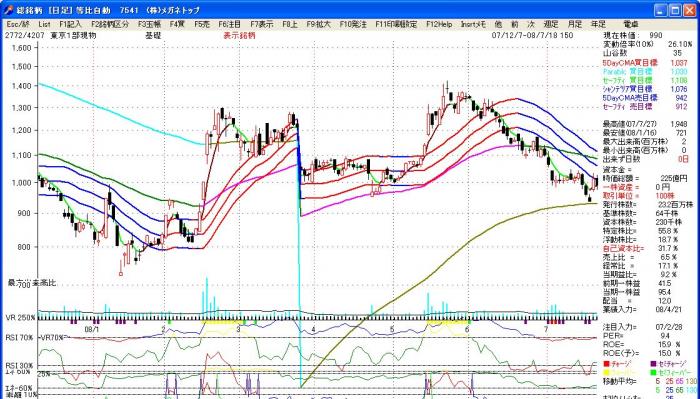Go to the next stock with 次
Image resolution: width=700 pixels, height=399 pixels.
pyautogui.click(x=531, y=25)
